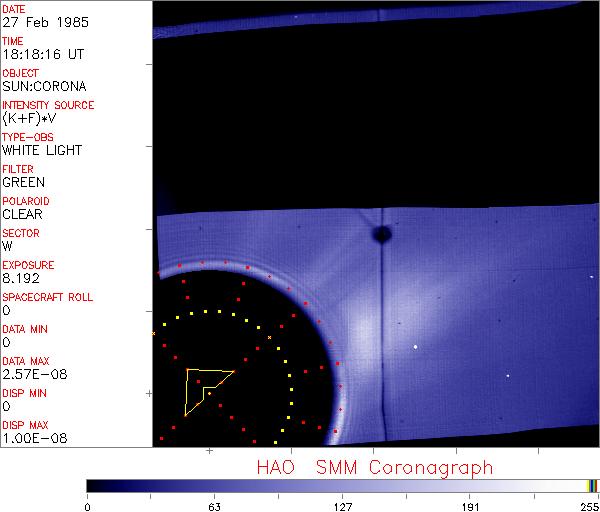This screenshot has width=600, height=512.
Task: Click the 1.00E-08 display max value
Action: tap(31, 439)
